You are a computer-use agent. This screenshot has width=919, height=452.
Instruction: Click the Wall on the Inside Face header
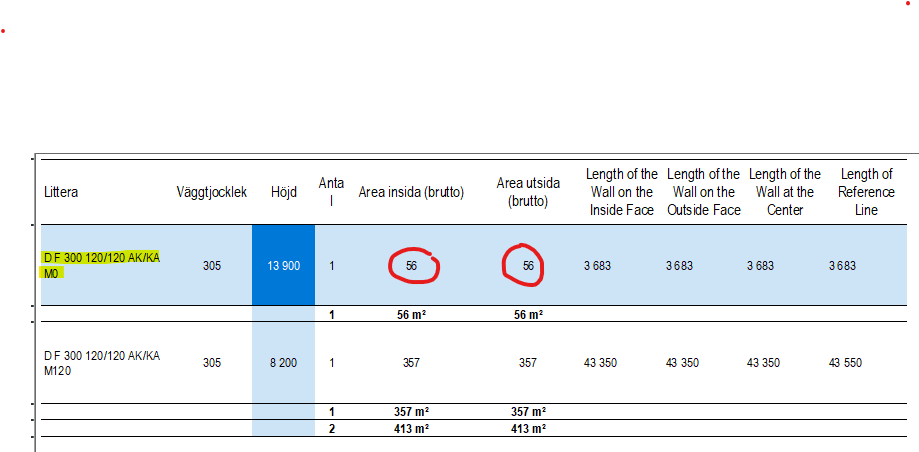(x=621, y=192)
